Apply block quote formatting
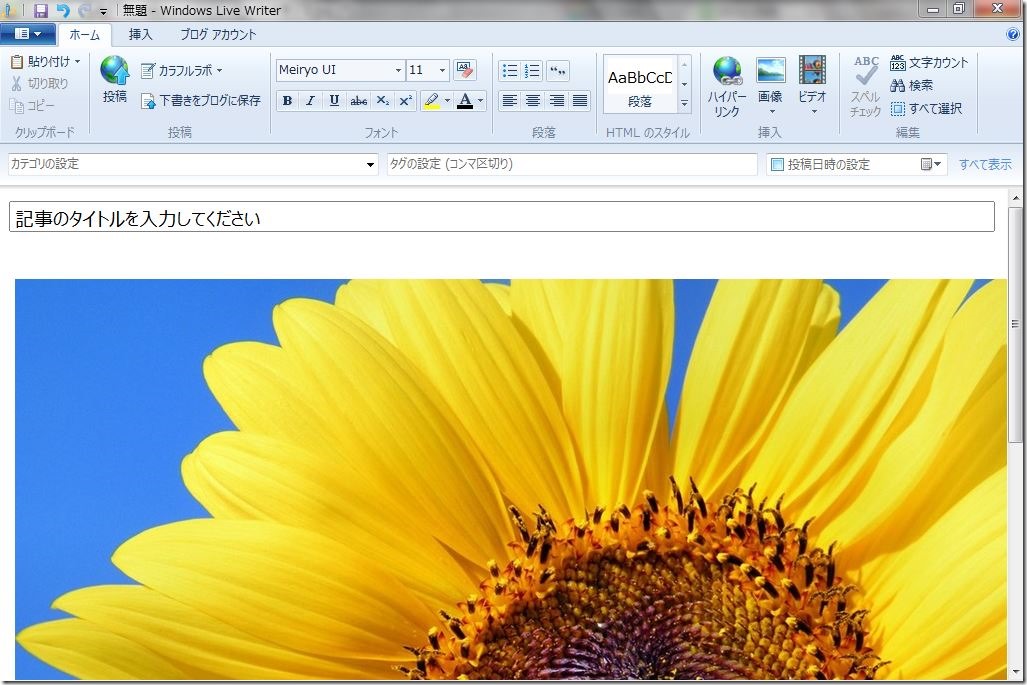Screen dimensions: 1027x685 pos(557,70)
